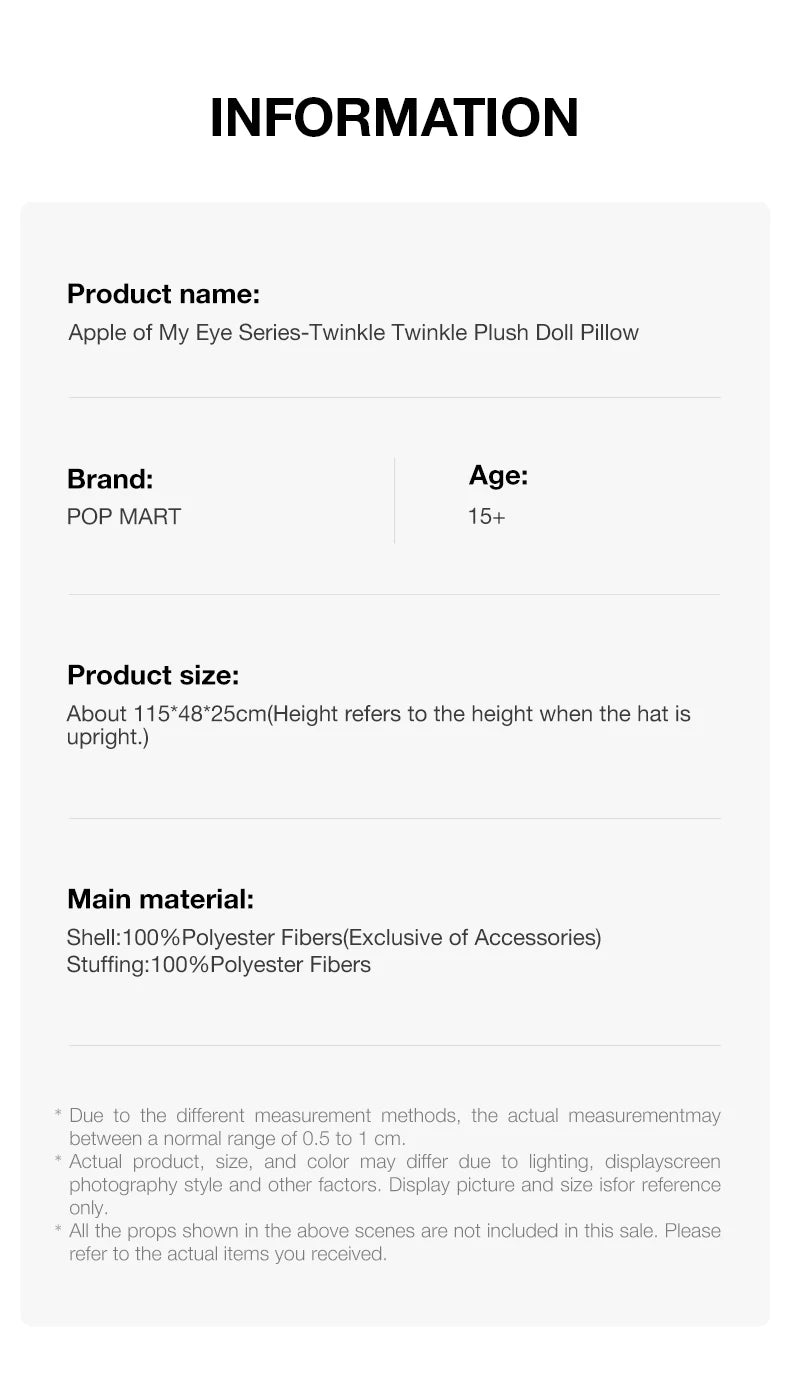Click the vertical divider between Brand and Age
The height and width of the screenshot is (1399, 790).
coord(395,500)
